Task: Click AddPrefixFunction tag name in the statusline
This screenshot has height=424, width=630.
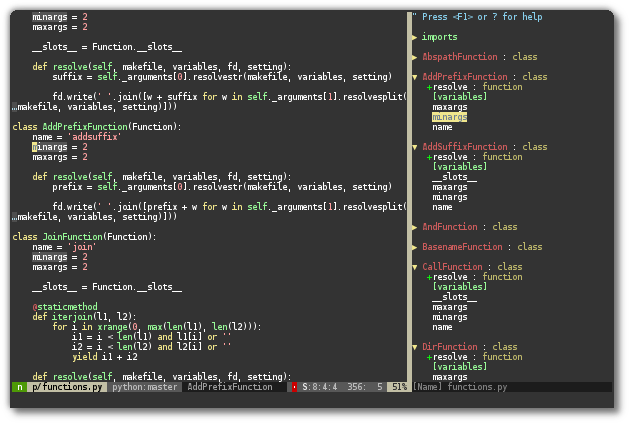Action: [x=230, y=387]
